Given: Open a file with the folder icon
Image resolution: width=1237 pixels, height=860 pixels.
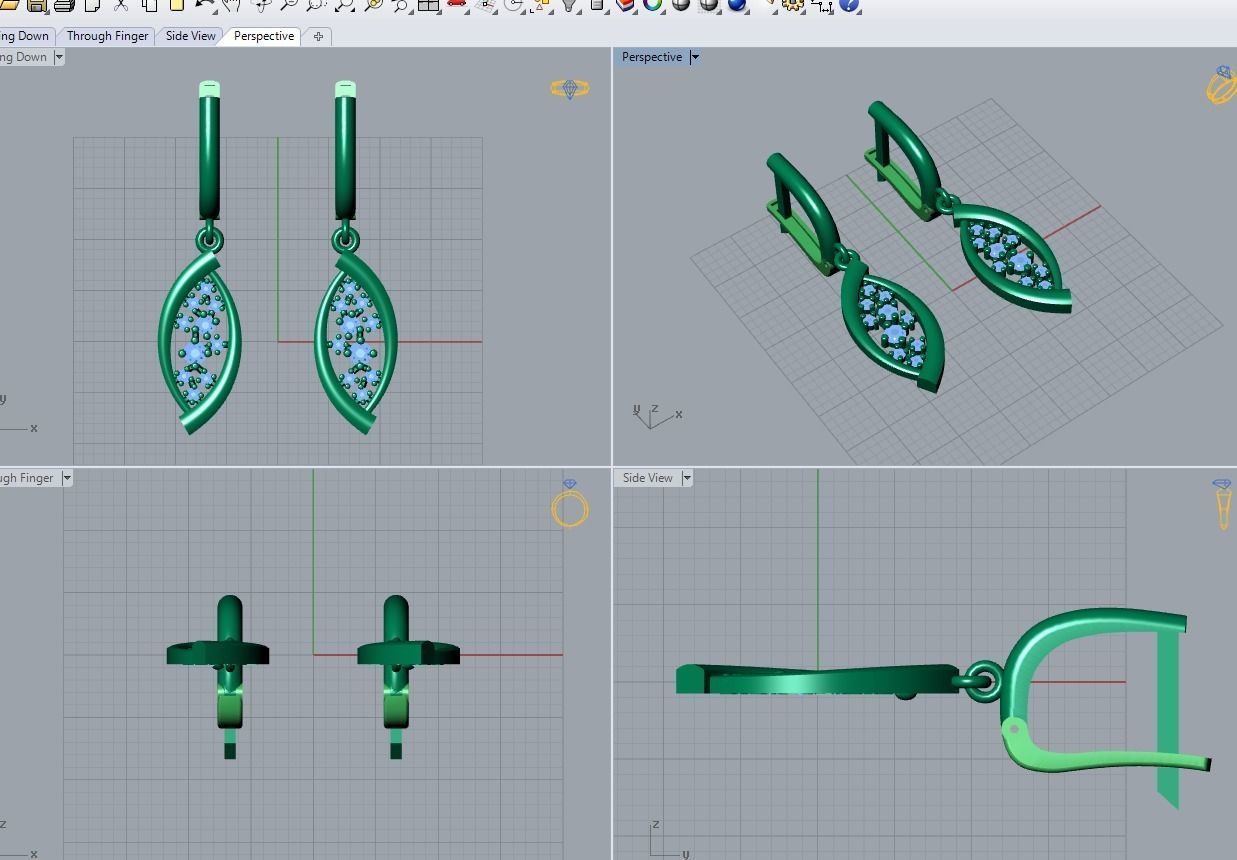Looking at the screenshot, I should click(x=9, y=5).
